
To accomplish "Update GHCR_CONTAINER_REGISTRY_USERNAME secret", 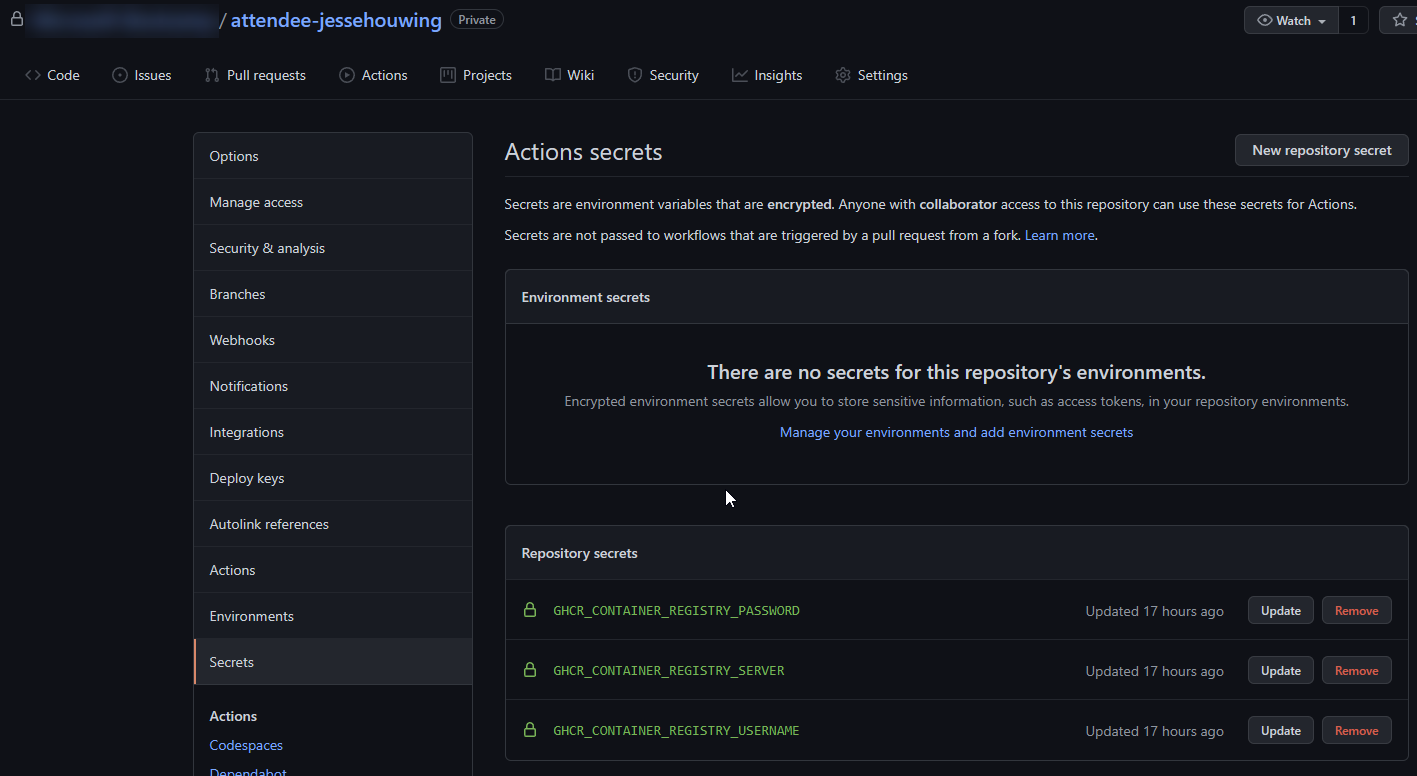I will pos(1280,730).
